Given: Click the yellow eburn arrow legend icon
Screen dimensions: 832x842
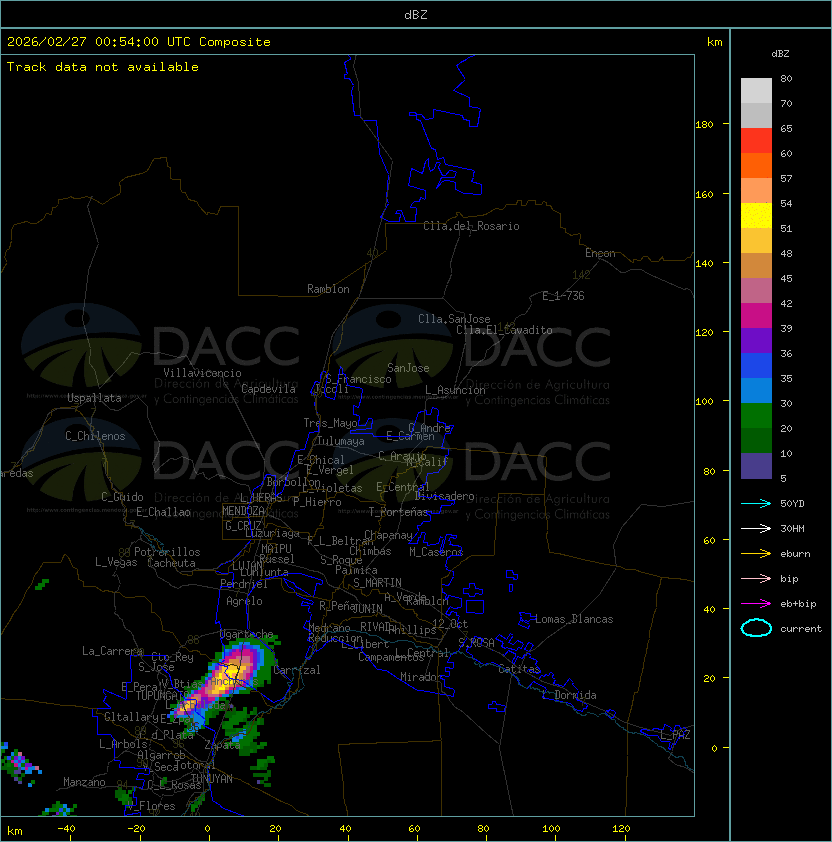Looking at the screenshot, I should point(756,554).
